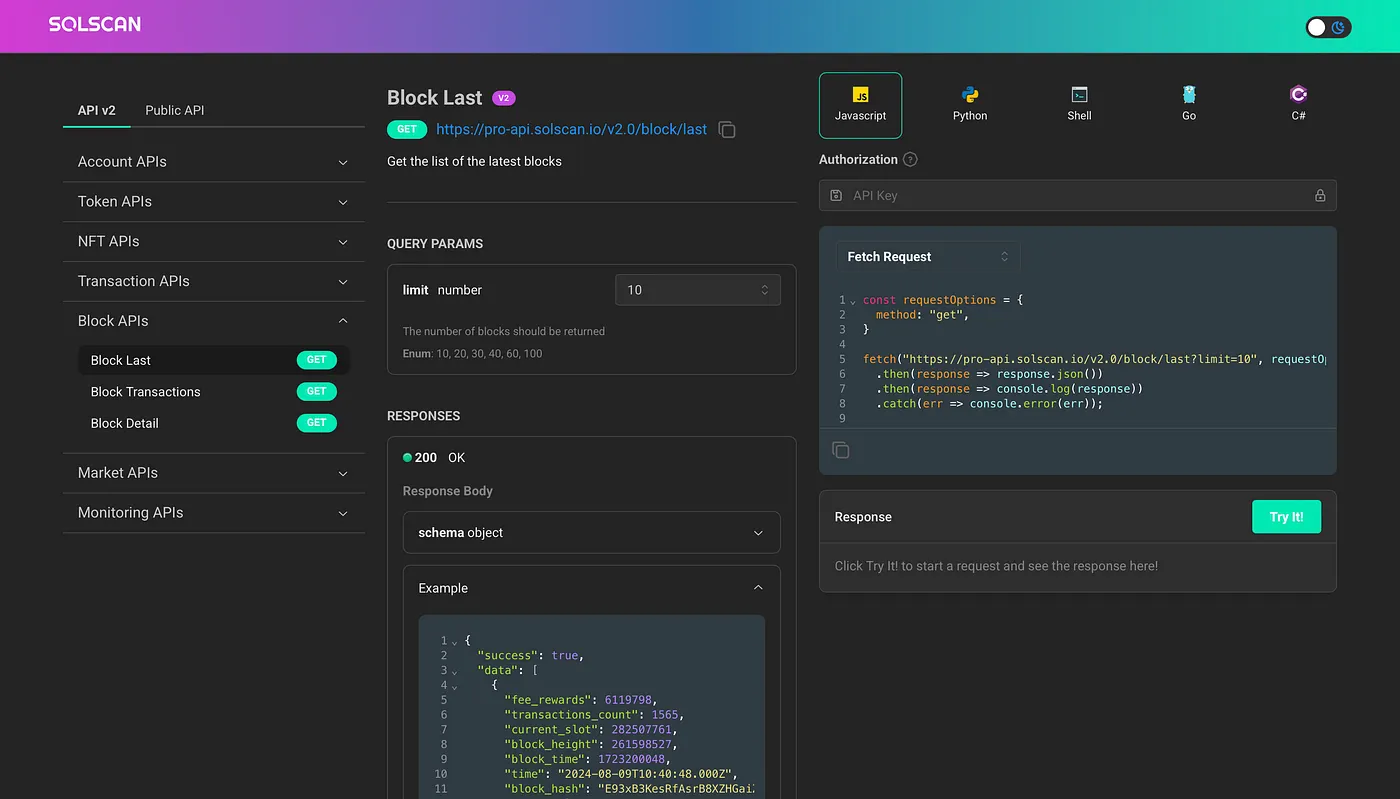1400x799 pixels.
Task: Copy the endpoint URL with copy icon
Action: click(x=727, y=130)
